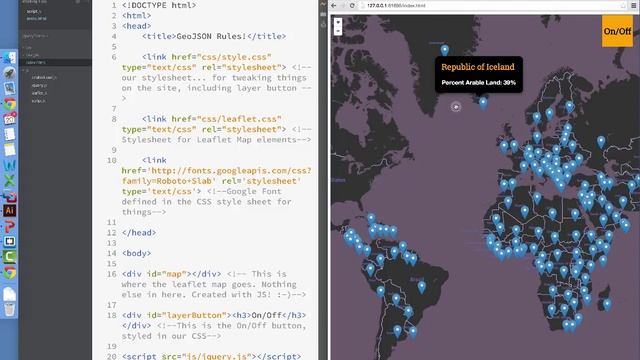This screenshot has height=360, width=640.
Task: Launch Microsoft Word from the dock
Action: pyautogui.click(x=9, y=165)
